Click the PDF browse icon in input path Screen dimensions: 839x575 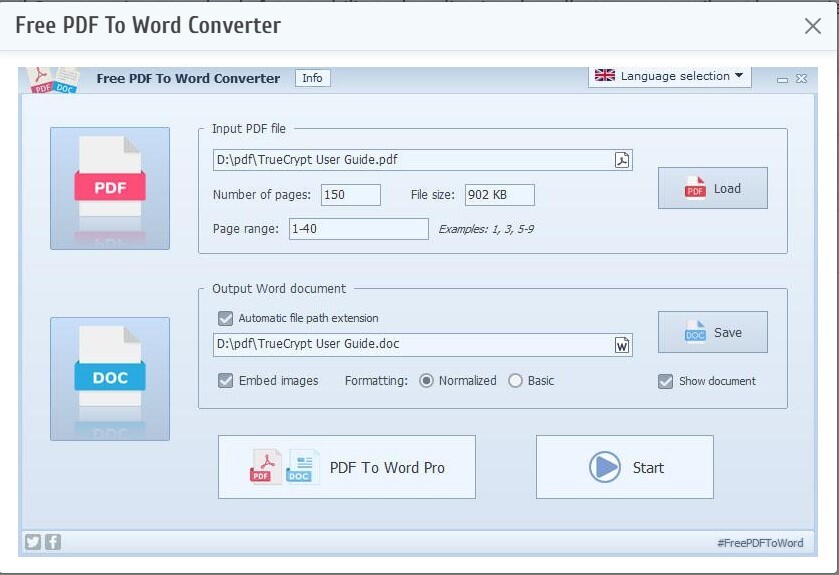click(622, 160)
